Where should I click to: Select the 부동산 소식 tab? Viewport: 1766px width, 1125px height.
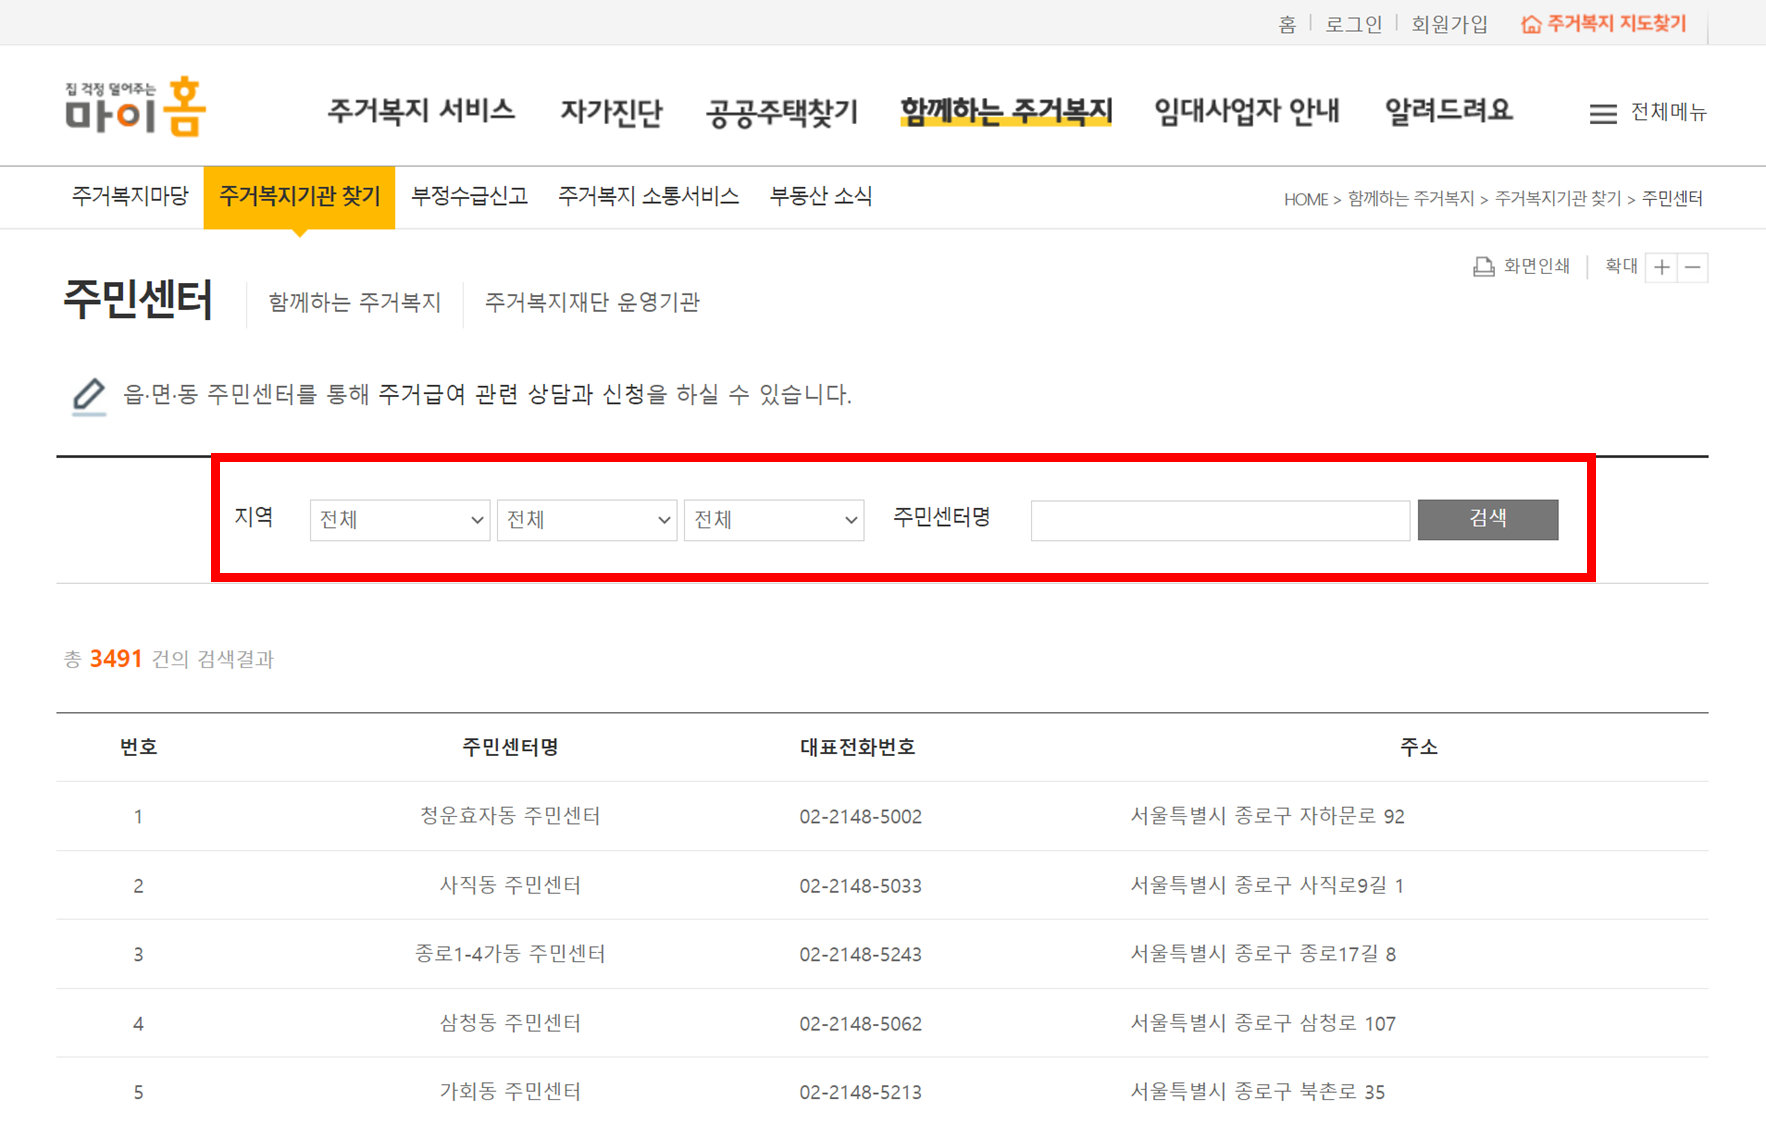(821, 196)
